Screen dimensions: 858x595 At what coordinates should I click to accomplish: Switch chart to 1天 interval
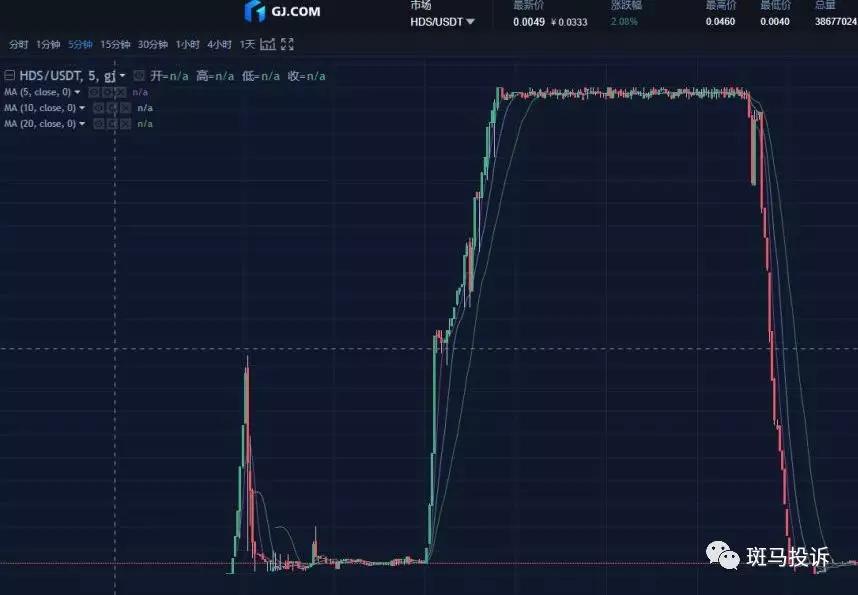(x=247, y=44)
